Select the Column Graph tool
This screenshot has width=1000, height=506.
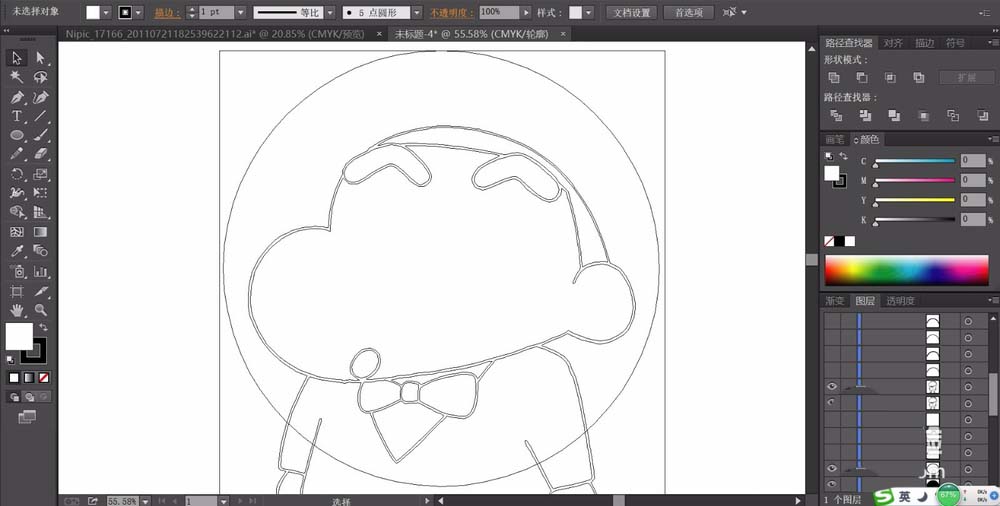(x=40, y=271)
